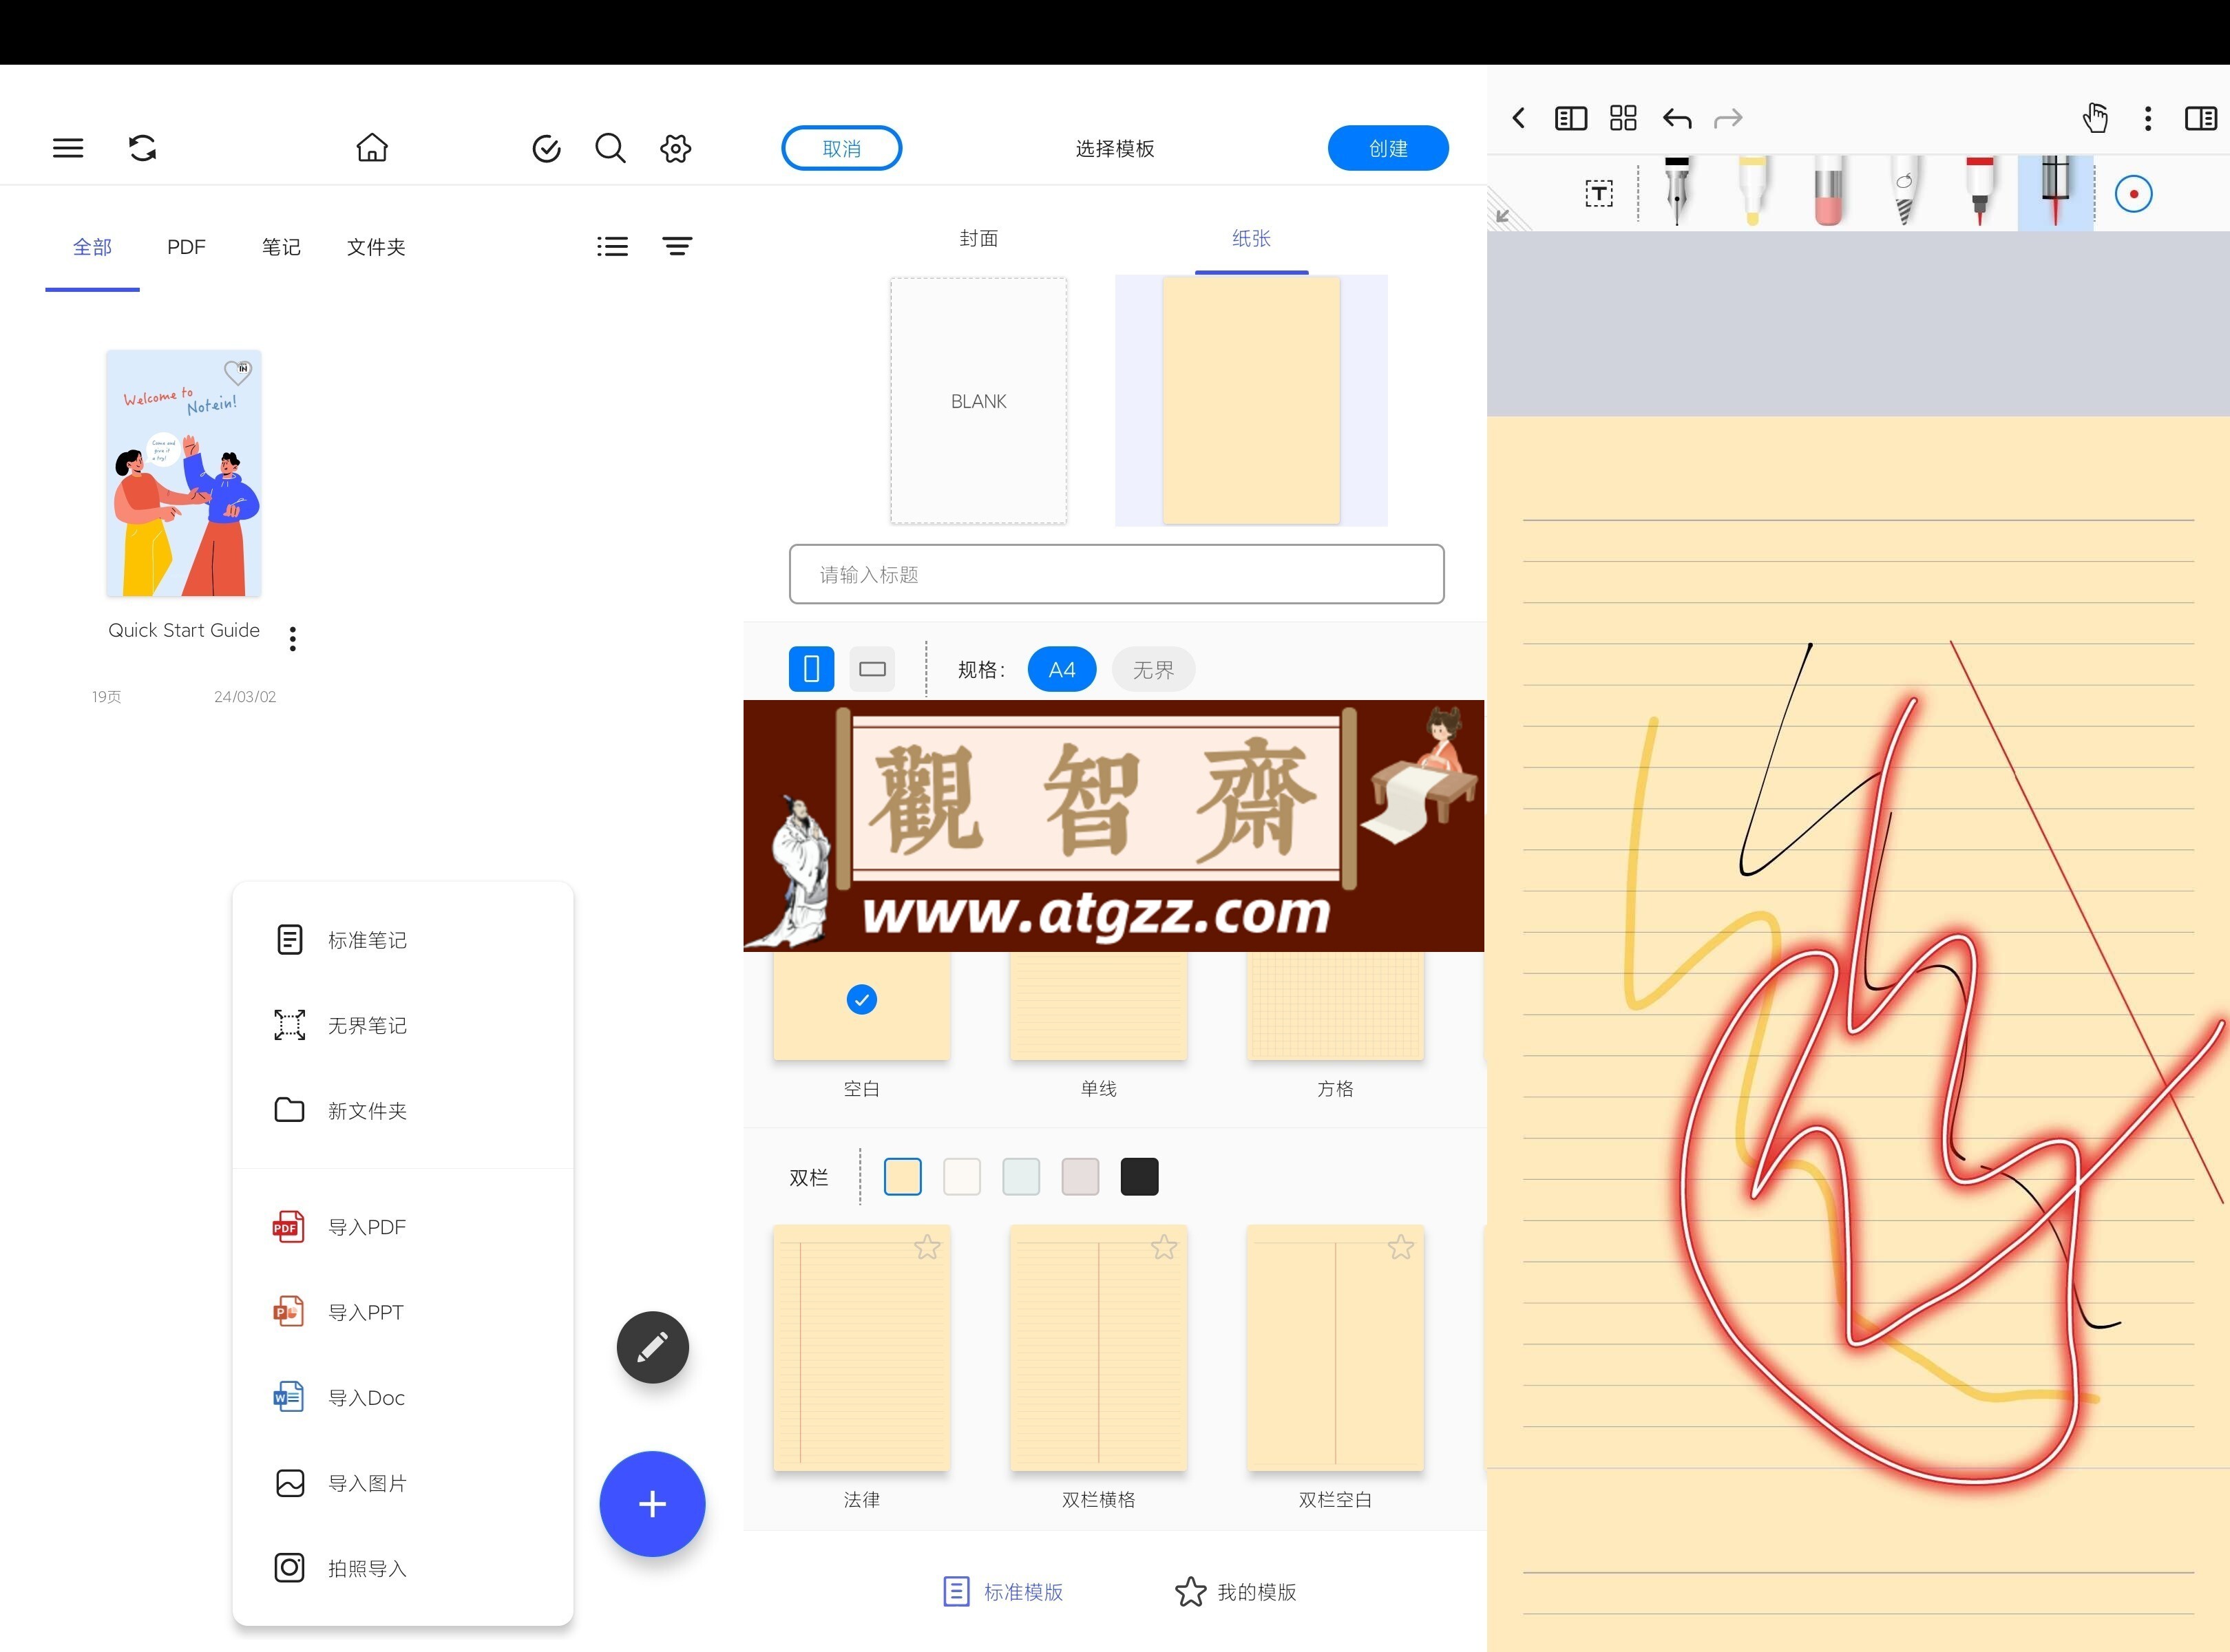Select the fountain pen tool
The width and height of the screenshot is (2230, 1652).
(1677, 191)
